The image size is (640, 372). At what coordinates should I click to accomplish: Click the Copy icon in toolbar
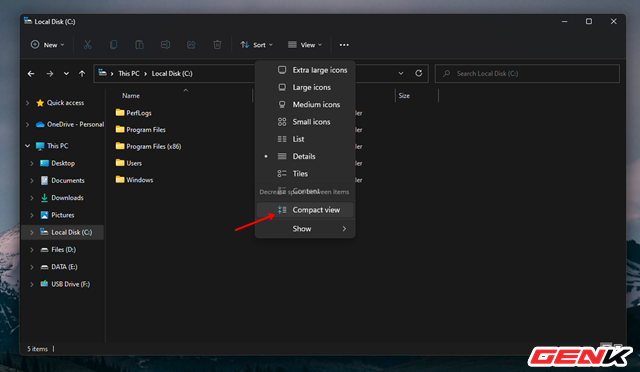click(x=113, y=45)
